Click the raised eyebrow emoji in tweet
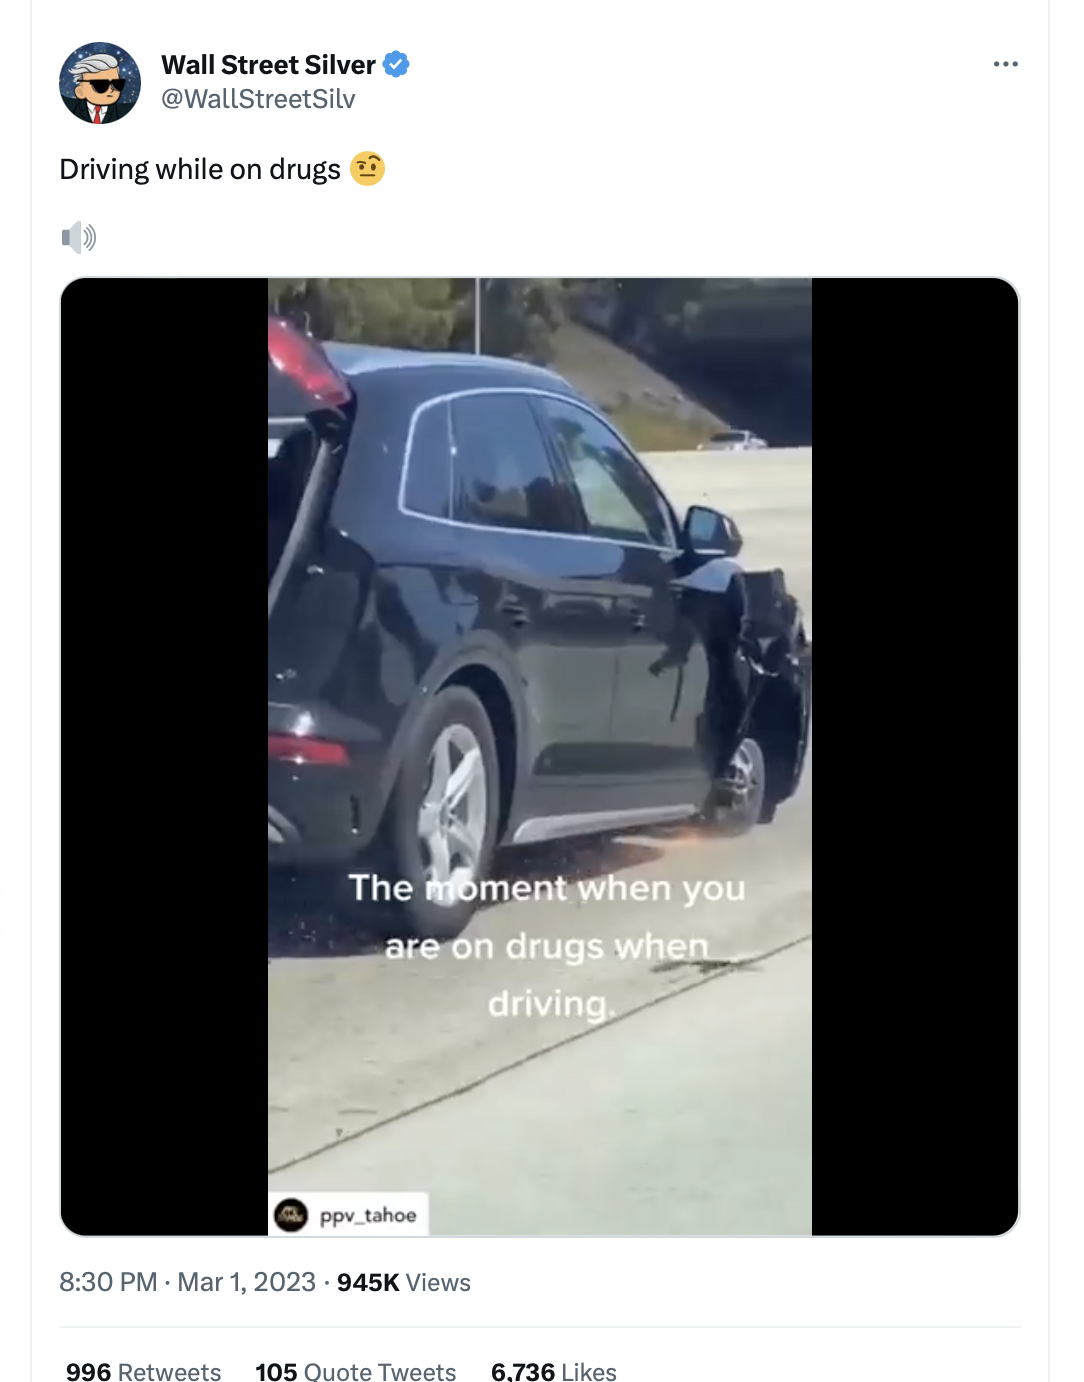This screenshot has height=1382, width=1084. [367, 168]
